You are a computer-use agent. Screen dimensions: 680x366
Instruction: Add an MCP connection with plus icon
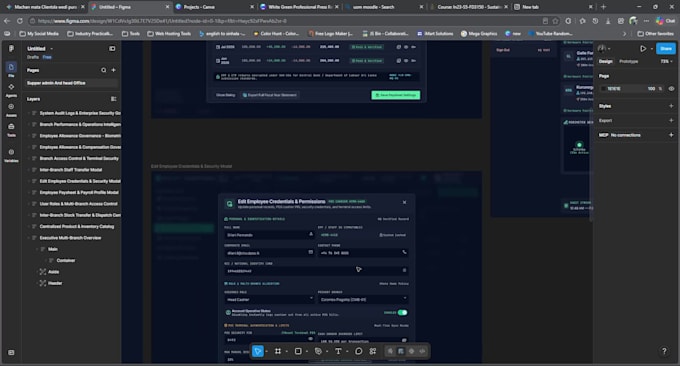pos(671,135)
